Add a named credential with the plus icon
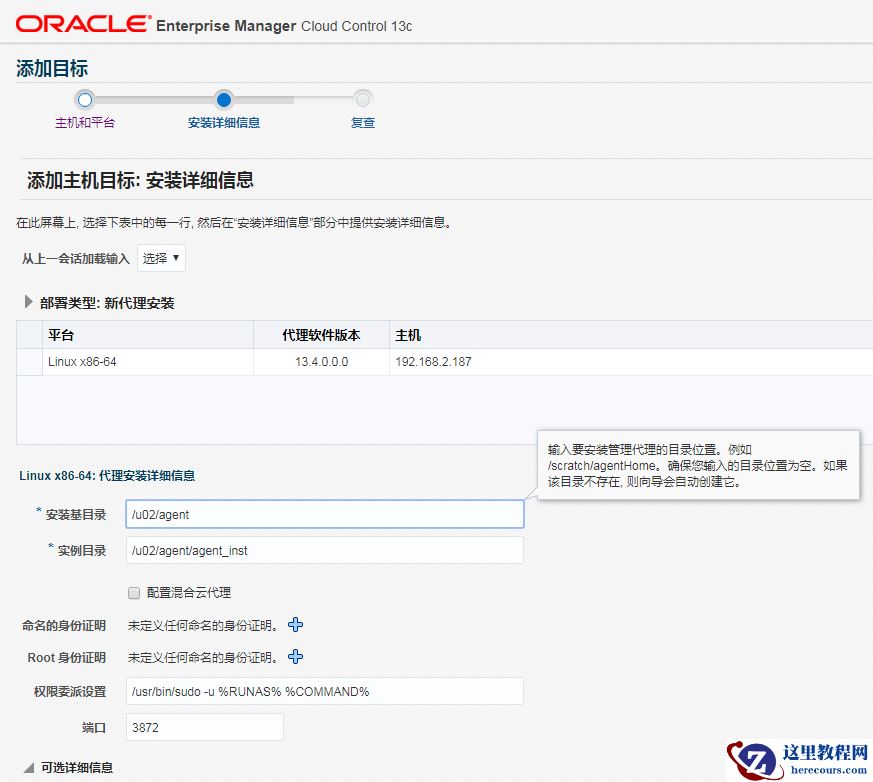Screen dimensions: 873x782 click(295, 624)
